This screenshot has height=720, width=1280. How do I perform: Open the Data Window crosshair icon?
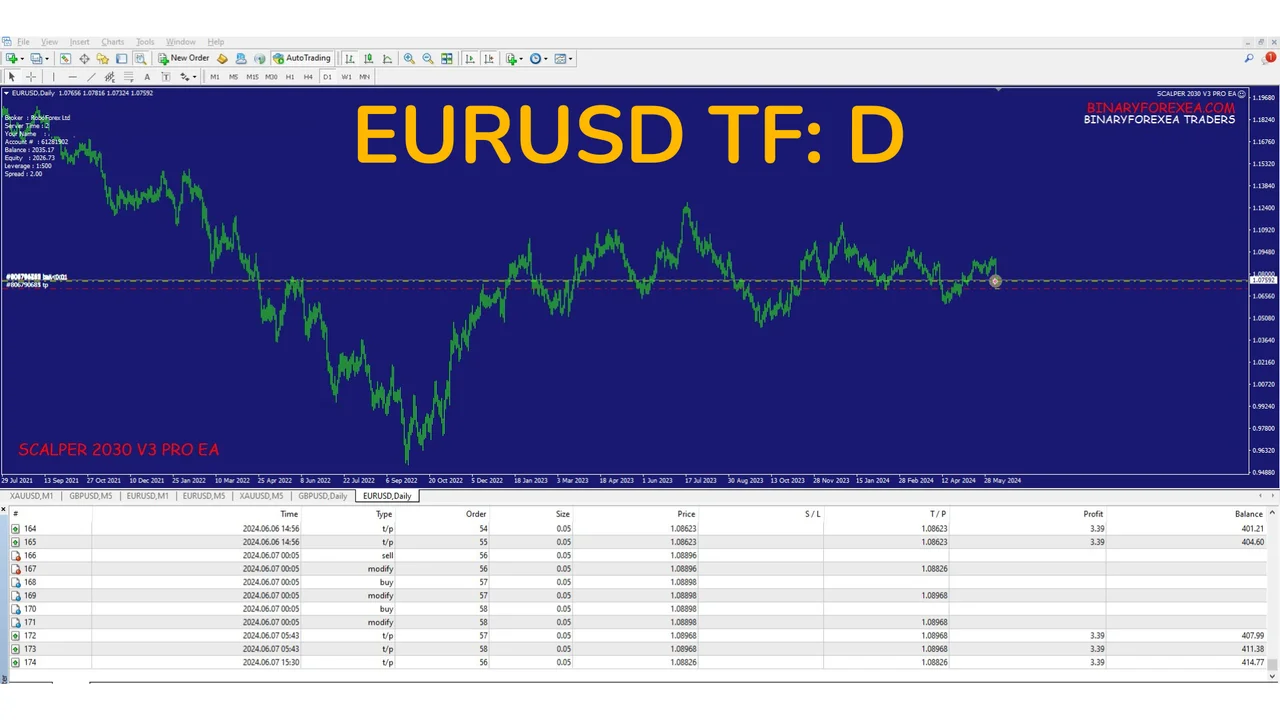point(84,59)
